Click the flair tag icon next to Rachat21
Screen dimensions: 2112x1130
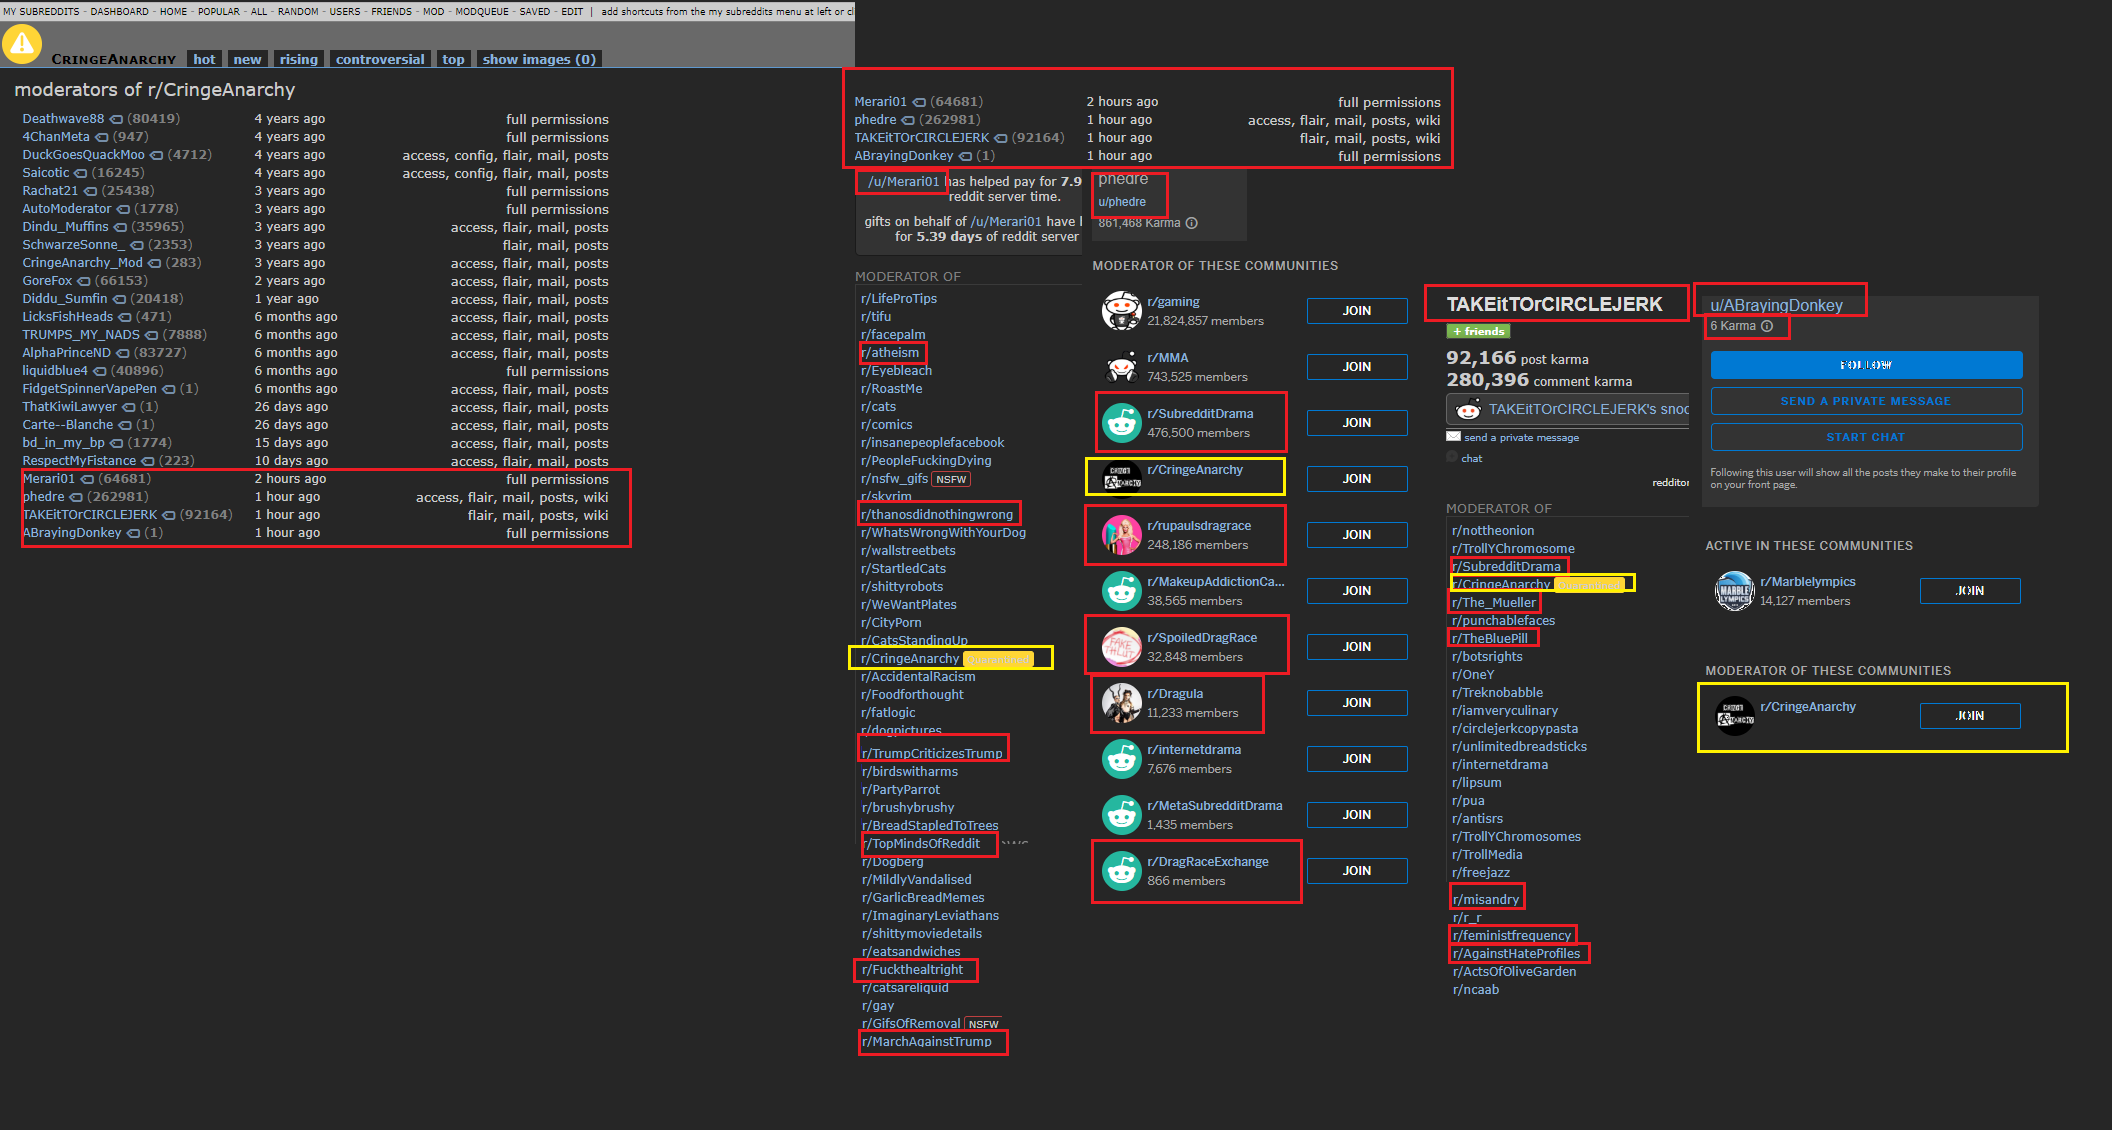tap(90, 191)
